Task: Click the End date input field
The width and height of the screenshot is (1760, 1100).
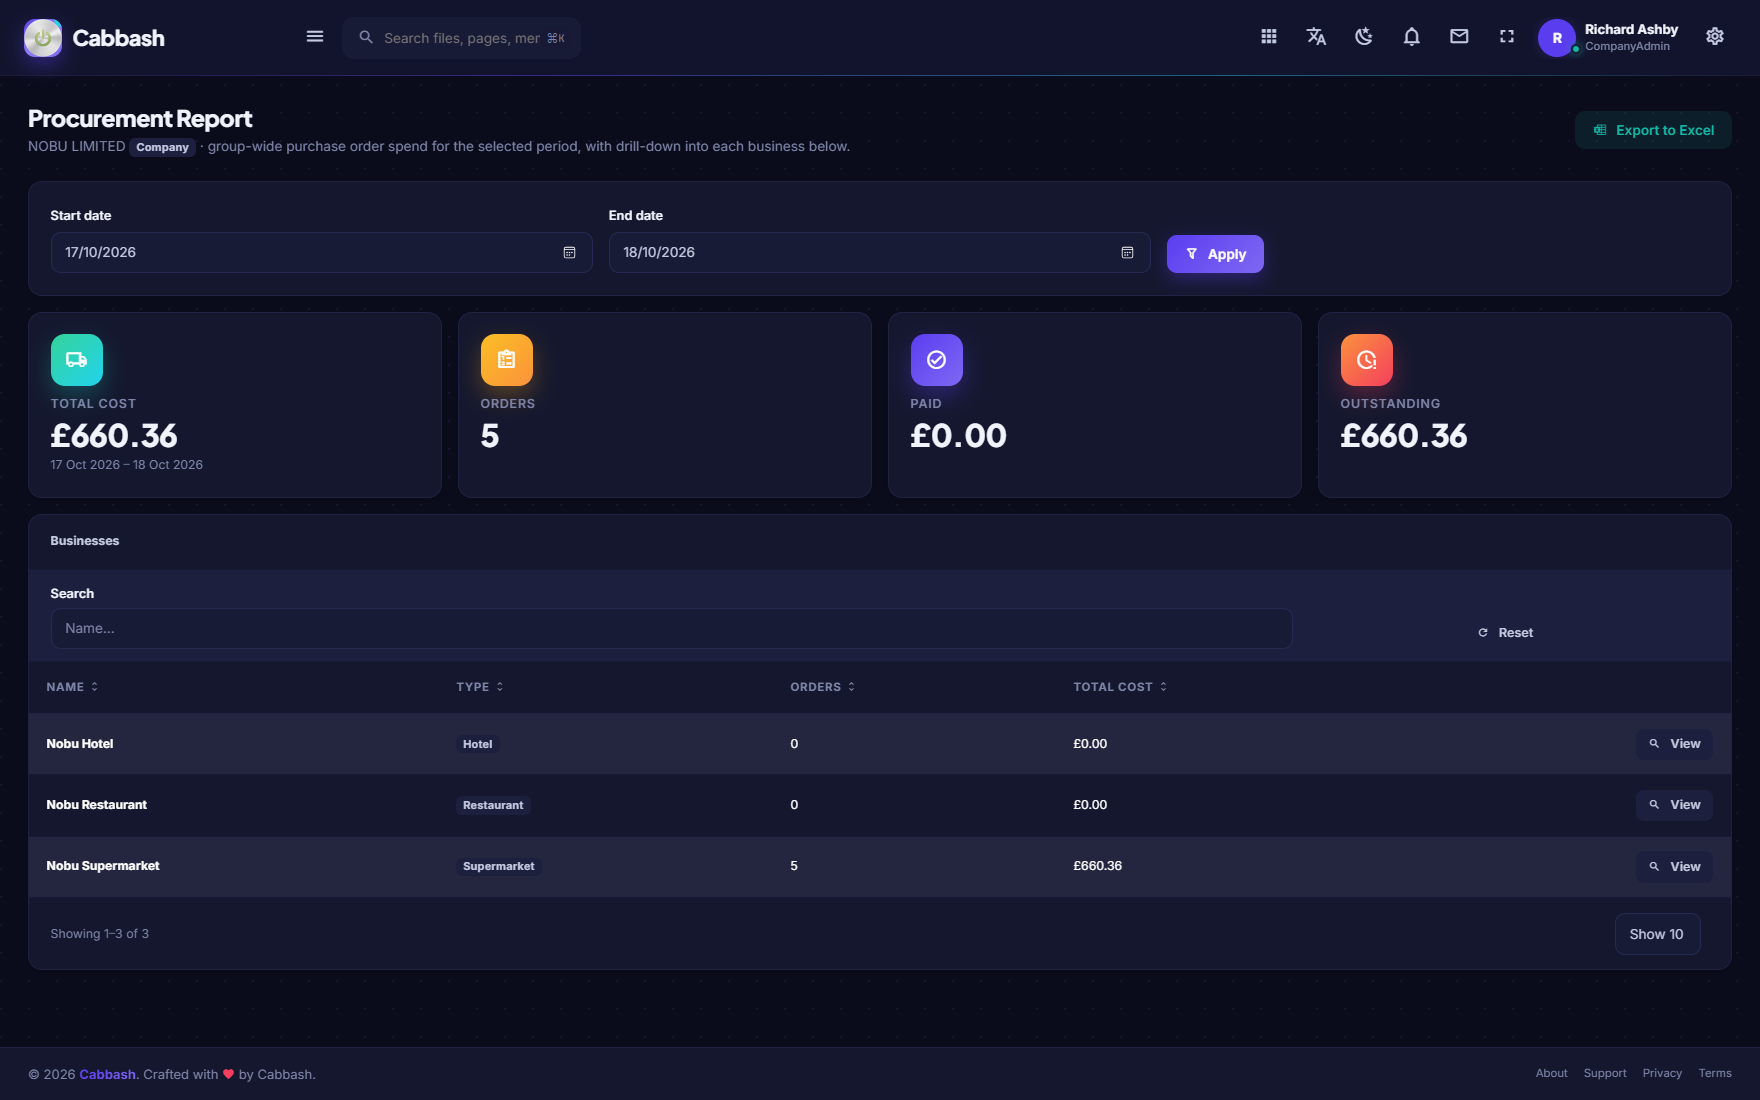Action: click(x=879, y=253)
